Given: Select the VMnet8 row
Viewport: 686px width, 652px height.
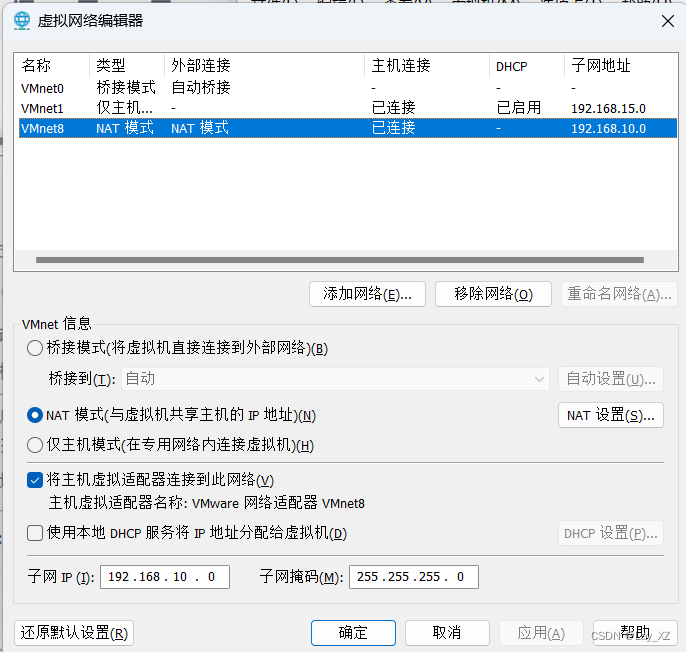Looking at the screenshot, I should click(x=348, y=128).
